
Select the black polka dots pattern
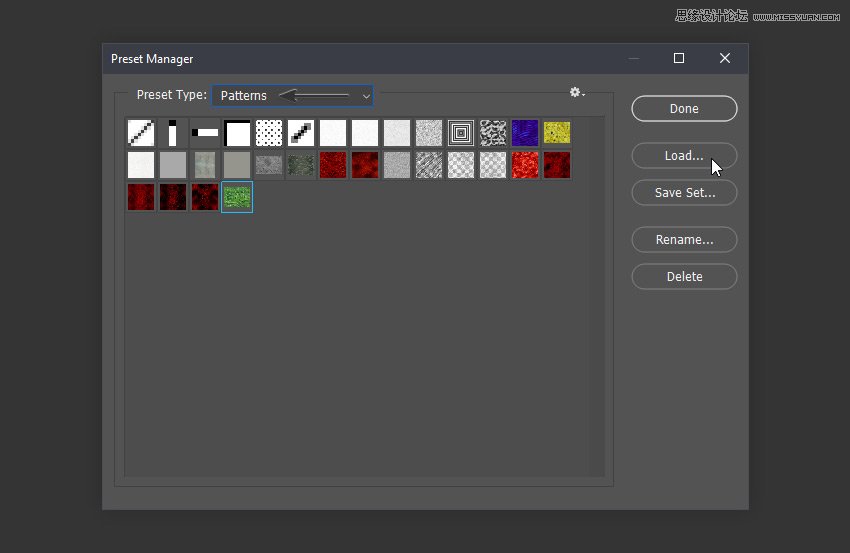coord(269,133)
